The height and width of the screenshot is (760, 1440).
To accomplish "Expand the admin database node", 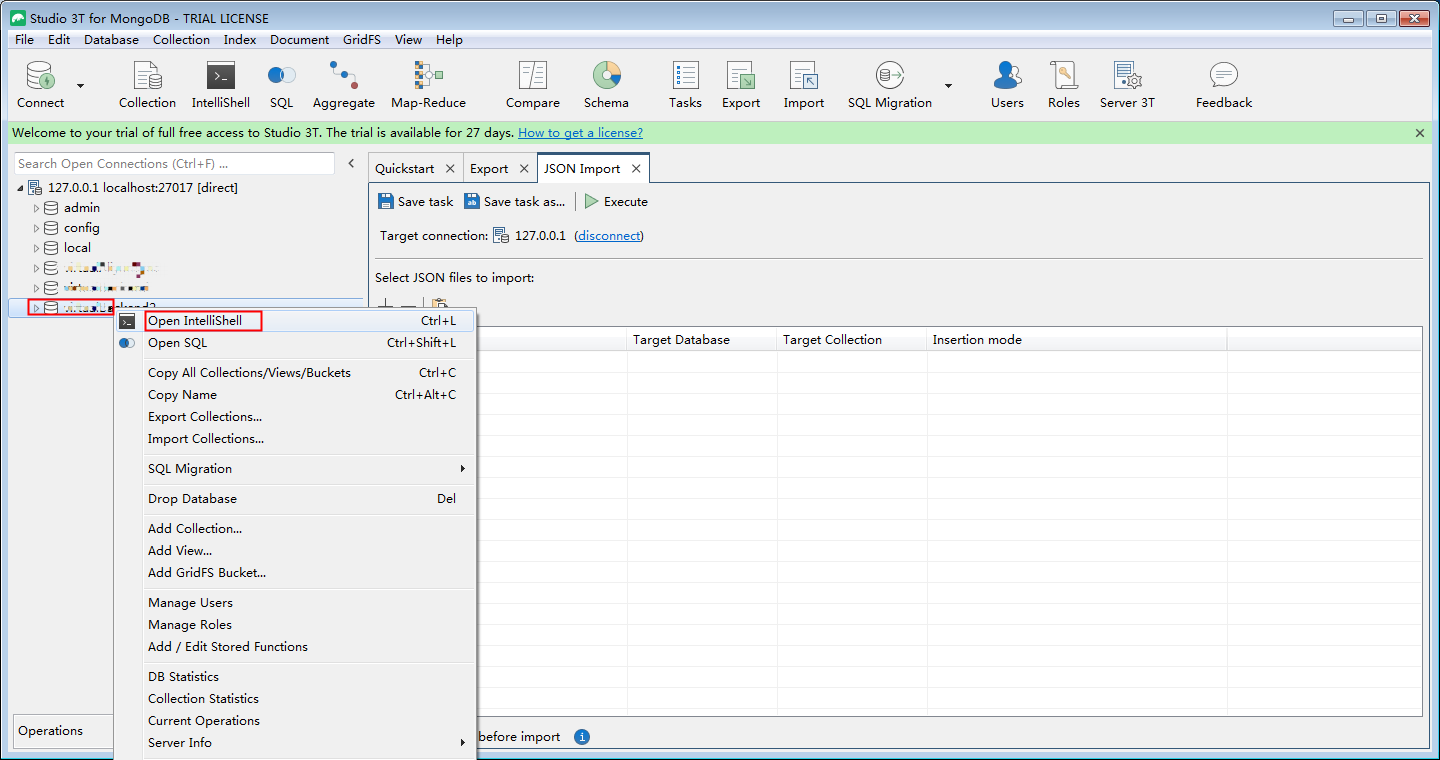I will point(37,208).
